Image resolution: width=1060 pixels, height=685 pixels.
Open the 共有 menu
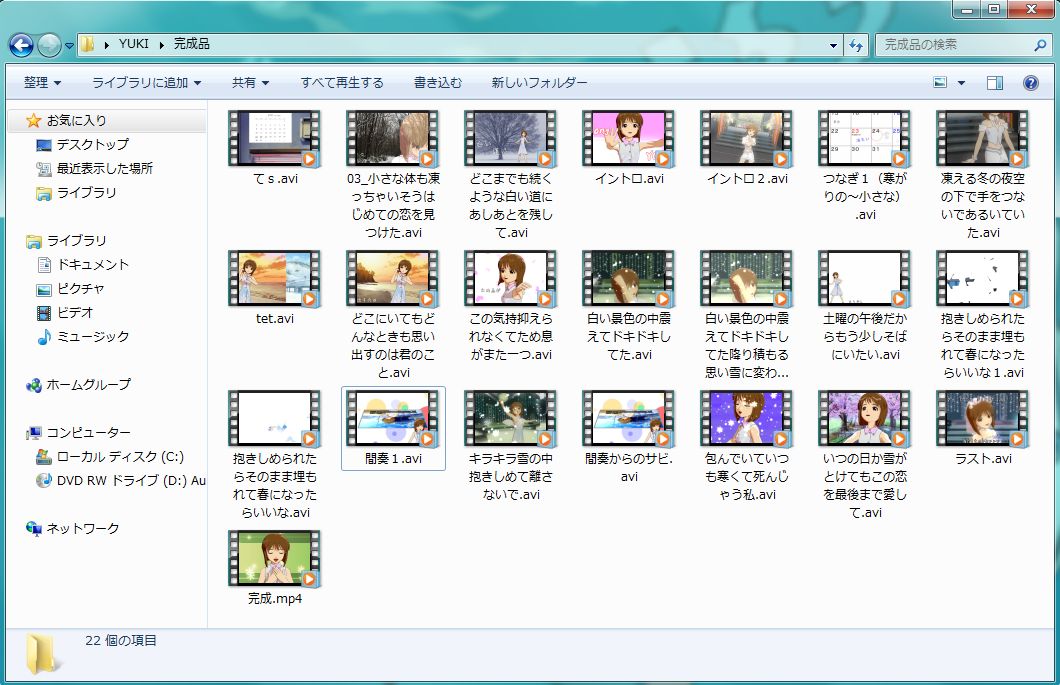click(x=250, y=82)
